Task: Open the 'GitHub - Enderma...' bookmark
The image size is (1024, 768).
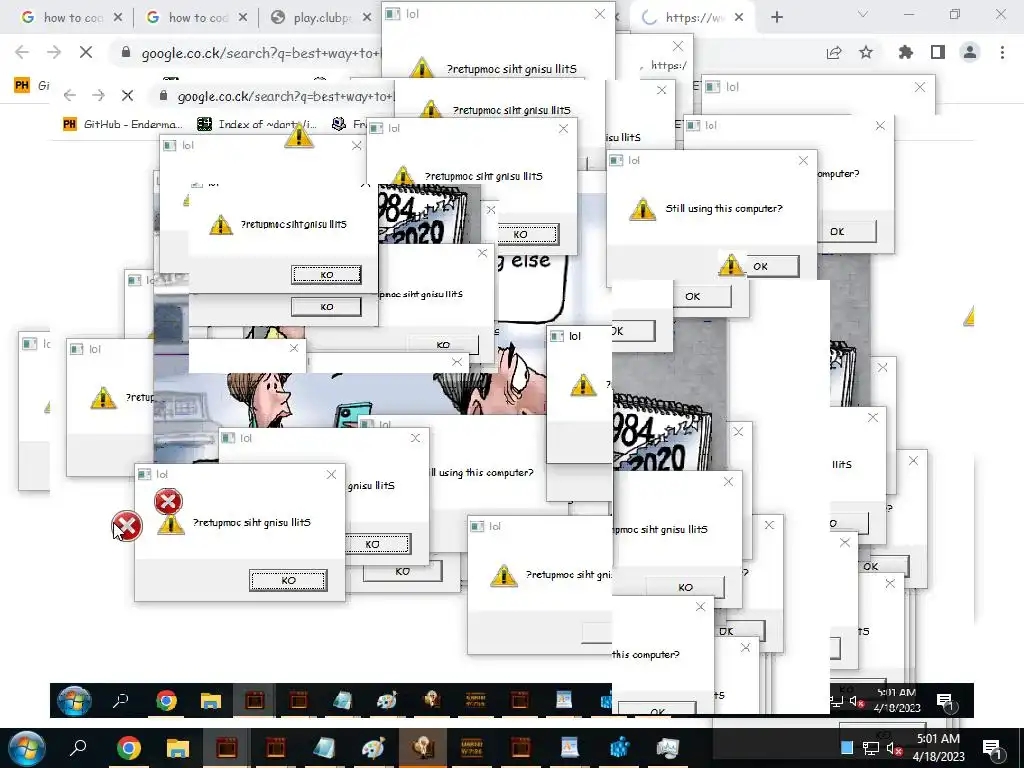Action: 123,124
